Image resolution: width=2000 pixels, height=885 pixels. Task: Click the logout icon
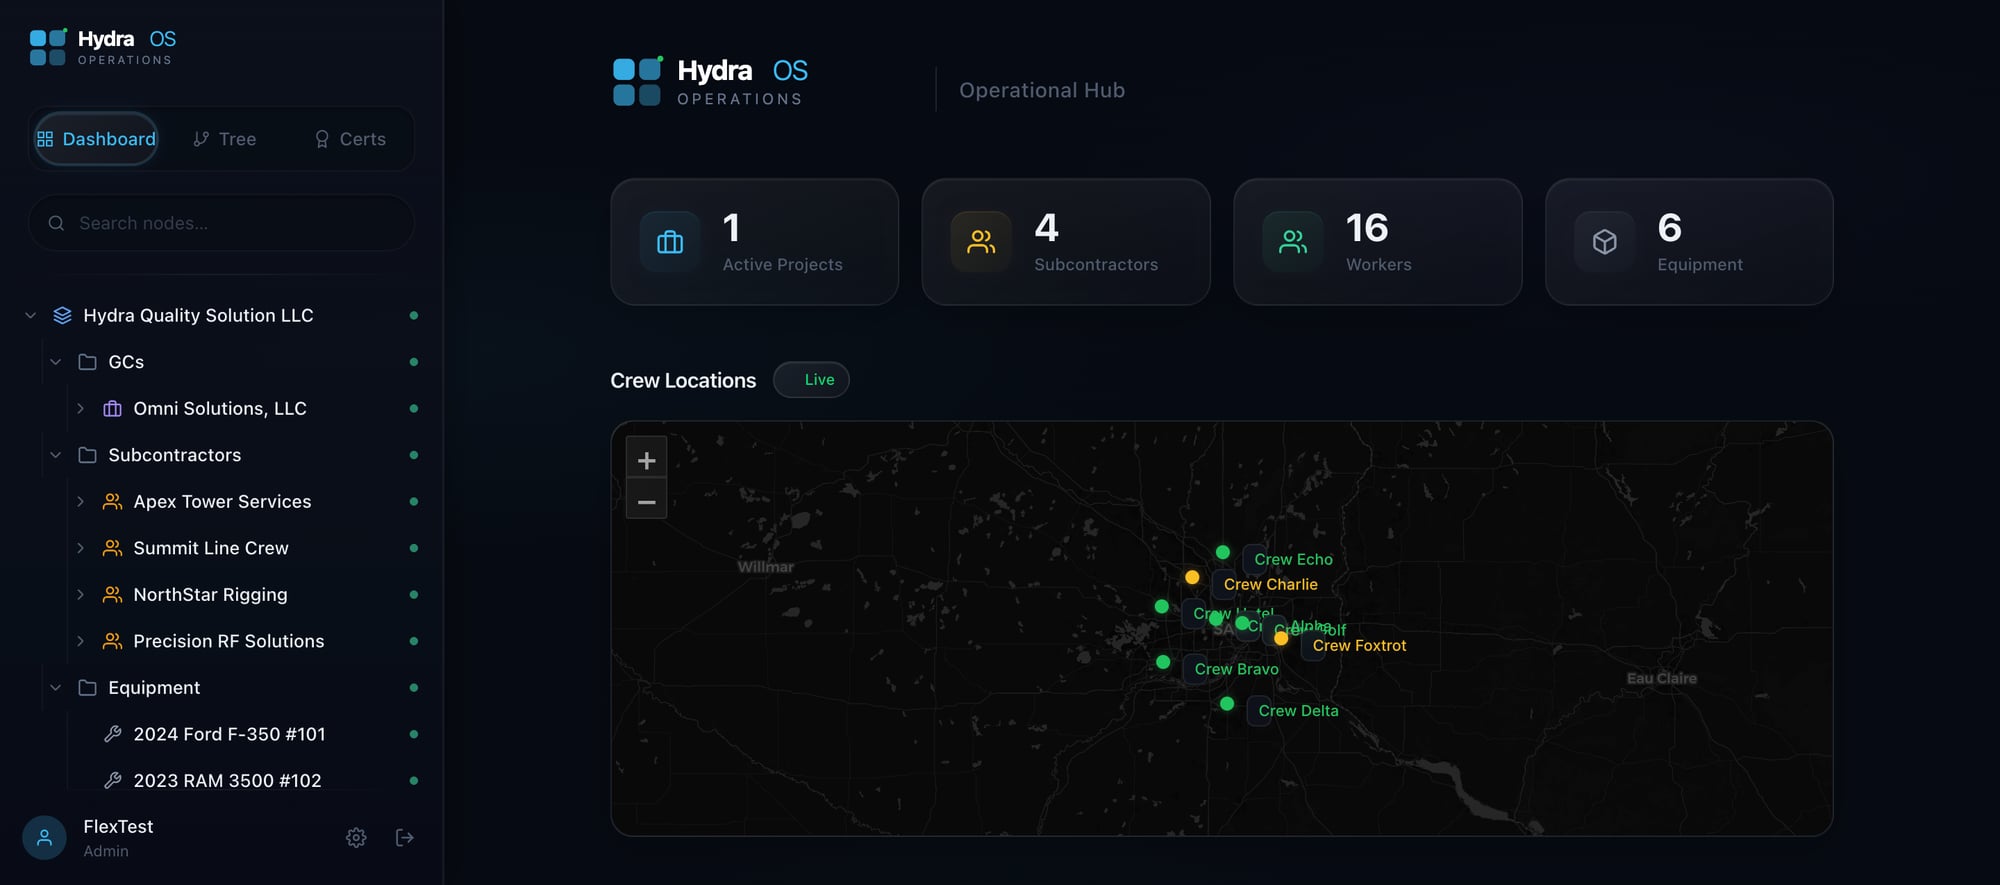(404, 838)
